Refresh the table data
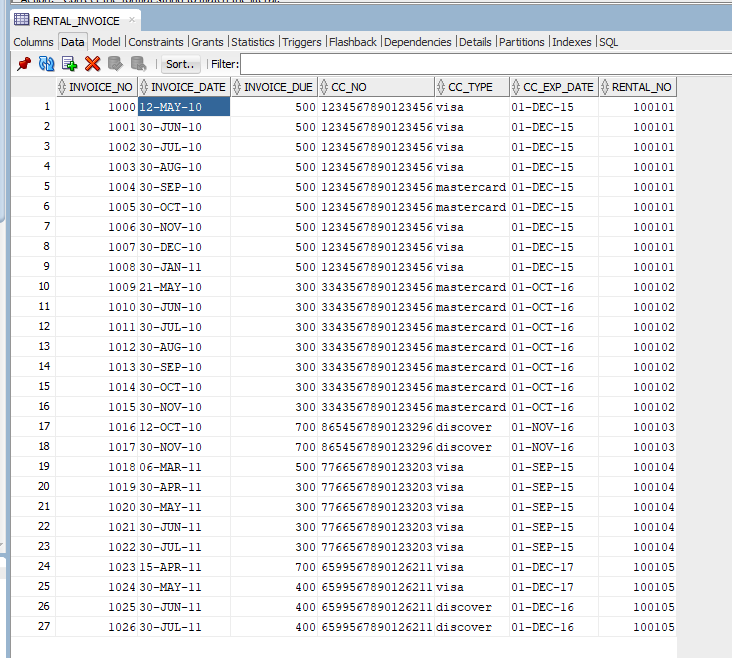The height and width of the screenshot is (658, 732). click(46, 64)
